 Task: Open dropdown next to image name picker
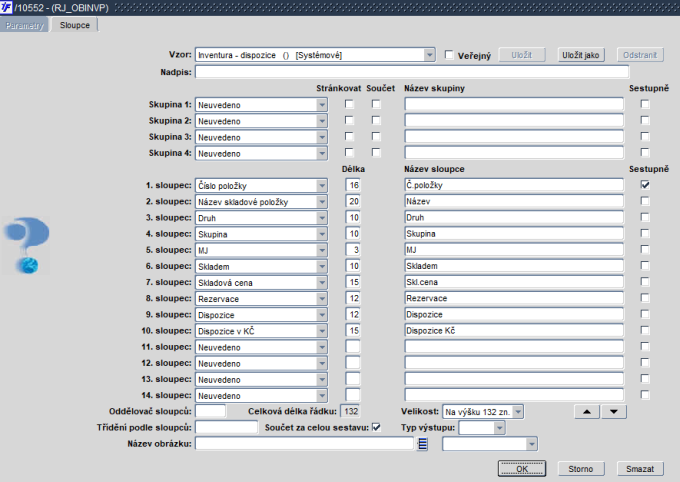532,444
